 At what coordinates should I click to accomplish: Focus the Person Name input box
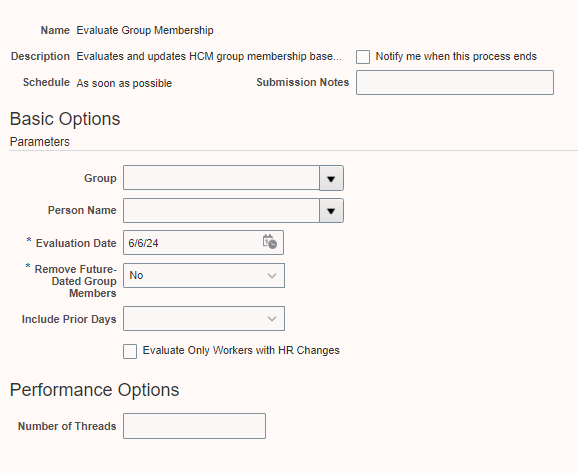[x=221, y=211]
